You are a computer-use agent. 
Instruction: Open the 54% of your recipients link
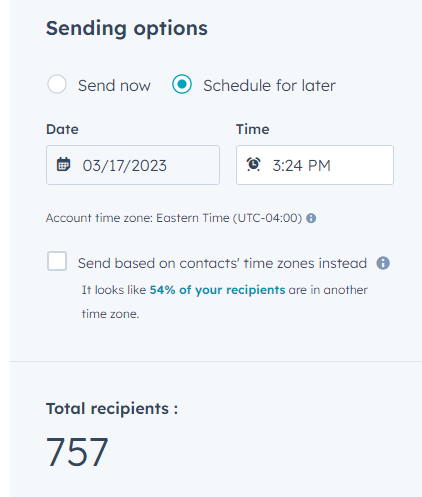coord(217,290)
